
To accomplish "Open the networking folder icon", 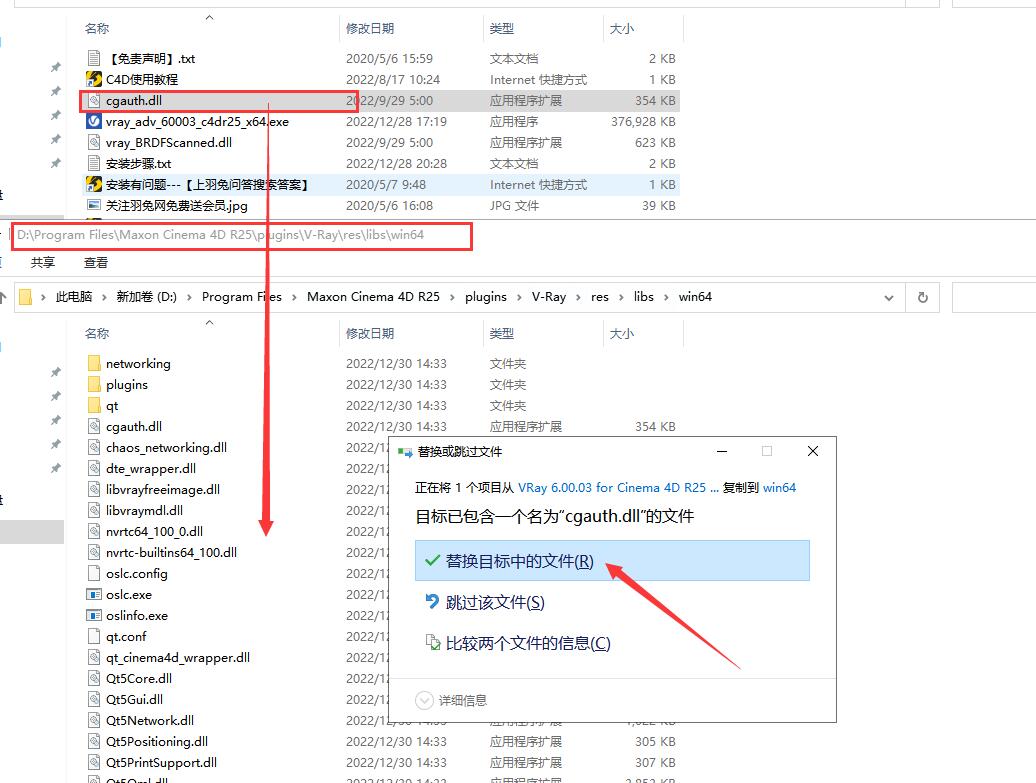I will 94,363.
